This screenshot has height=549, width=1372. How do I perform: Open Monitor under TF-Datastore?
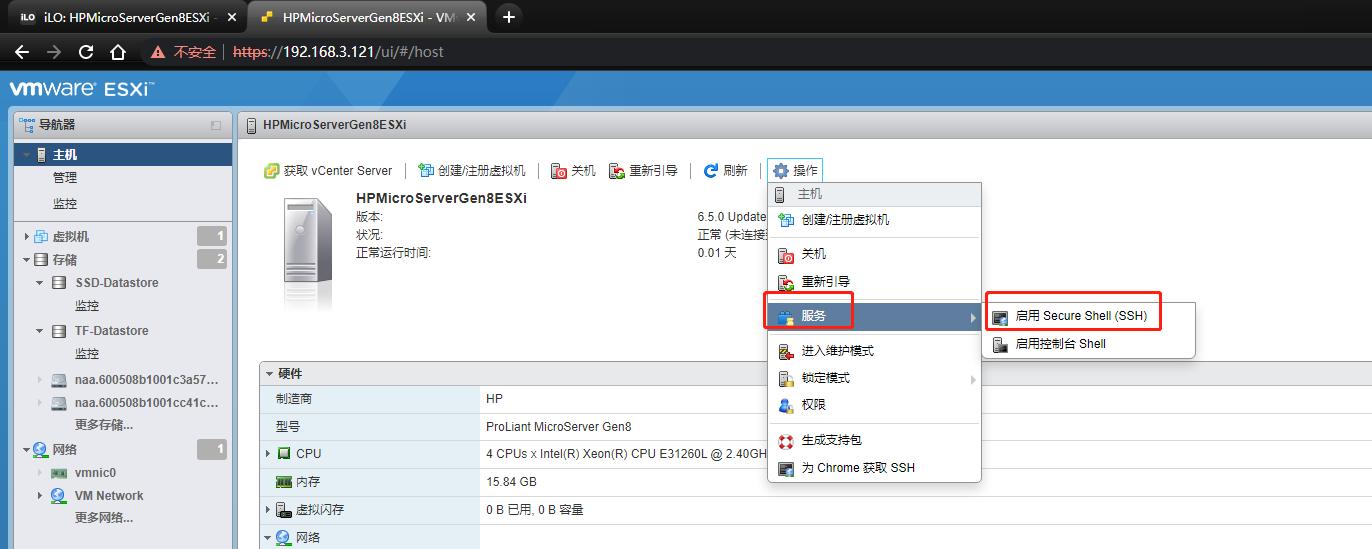tap(87, 354)
